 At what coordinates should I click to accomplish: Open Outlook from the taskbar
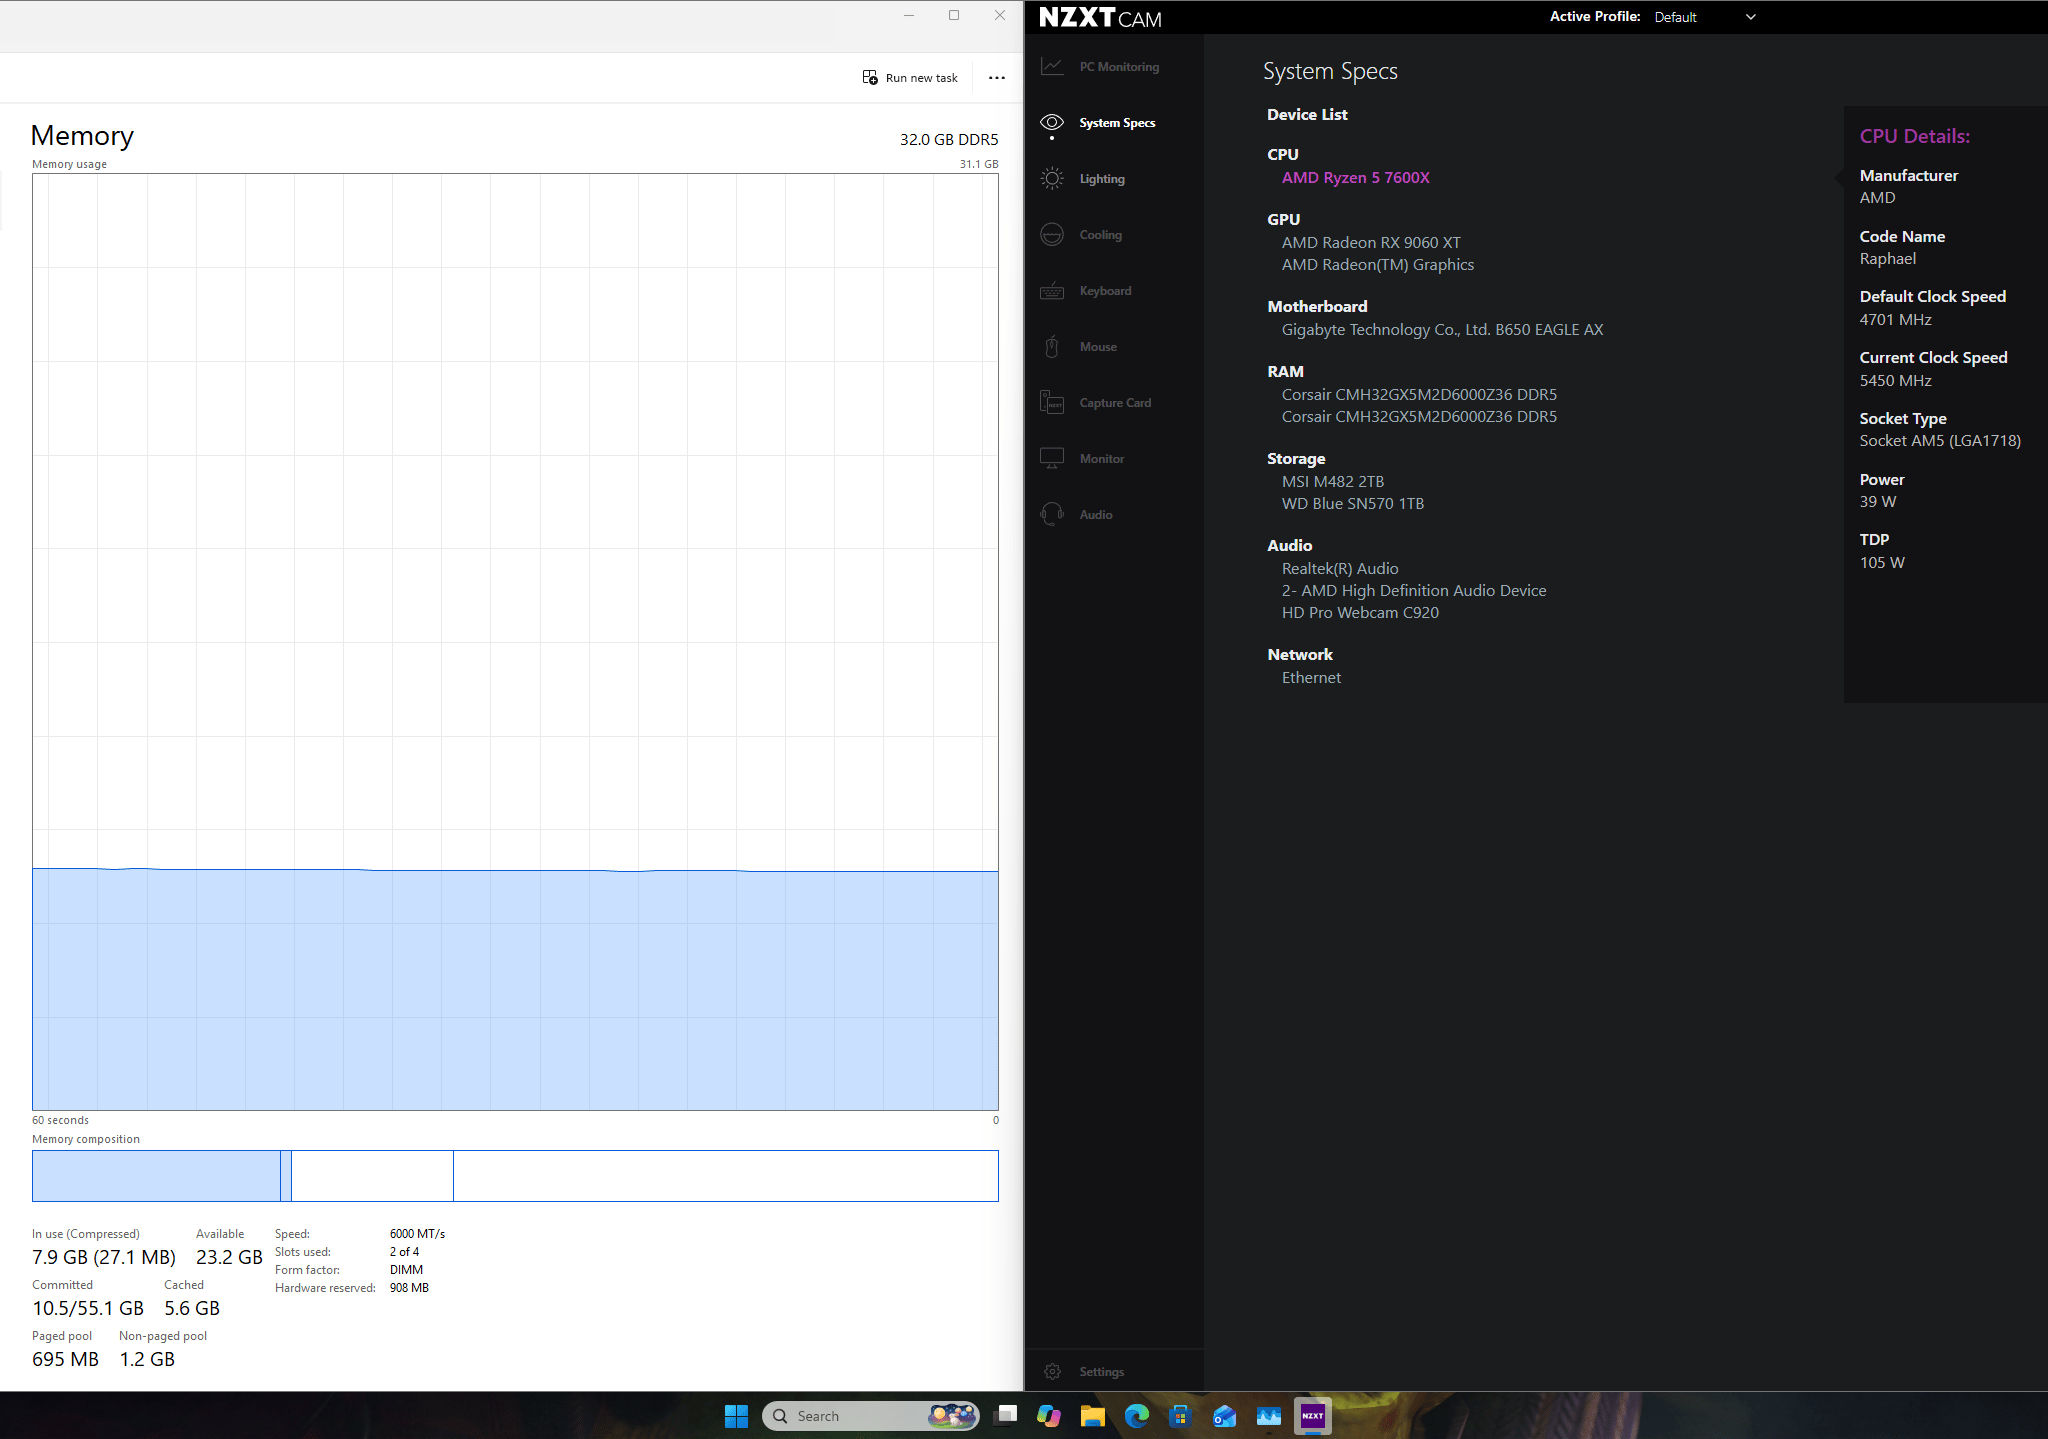(x=1225, y=1416)
